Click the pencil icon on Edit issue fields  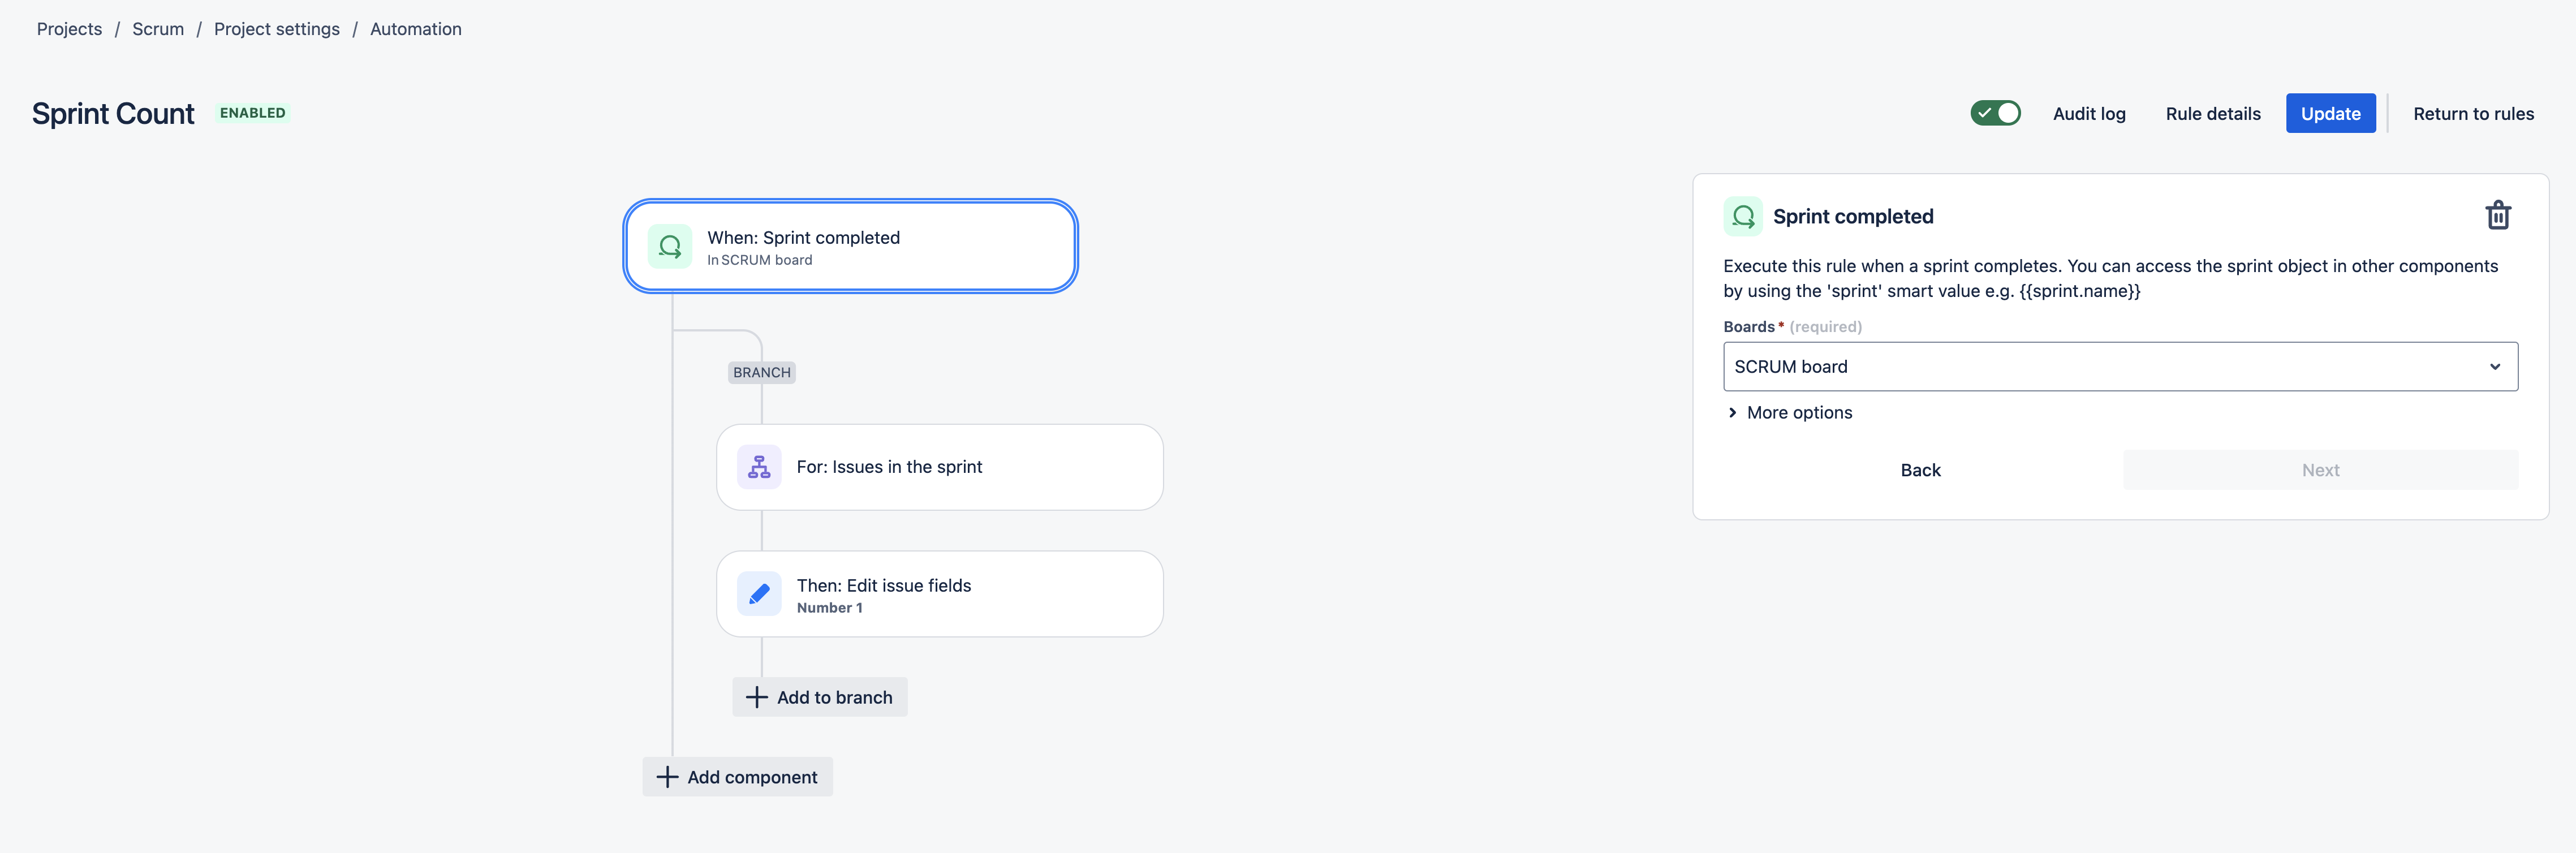(x=759, y=594)
